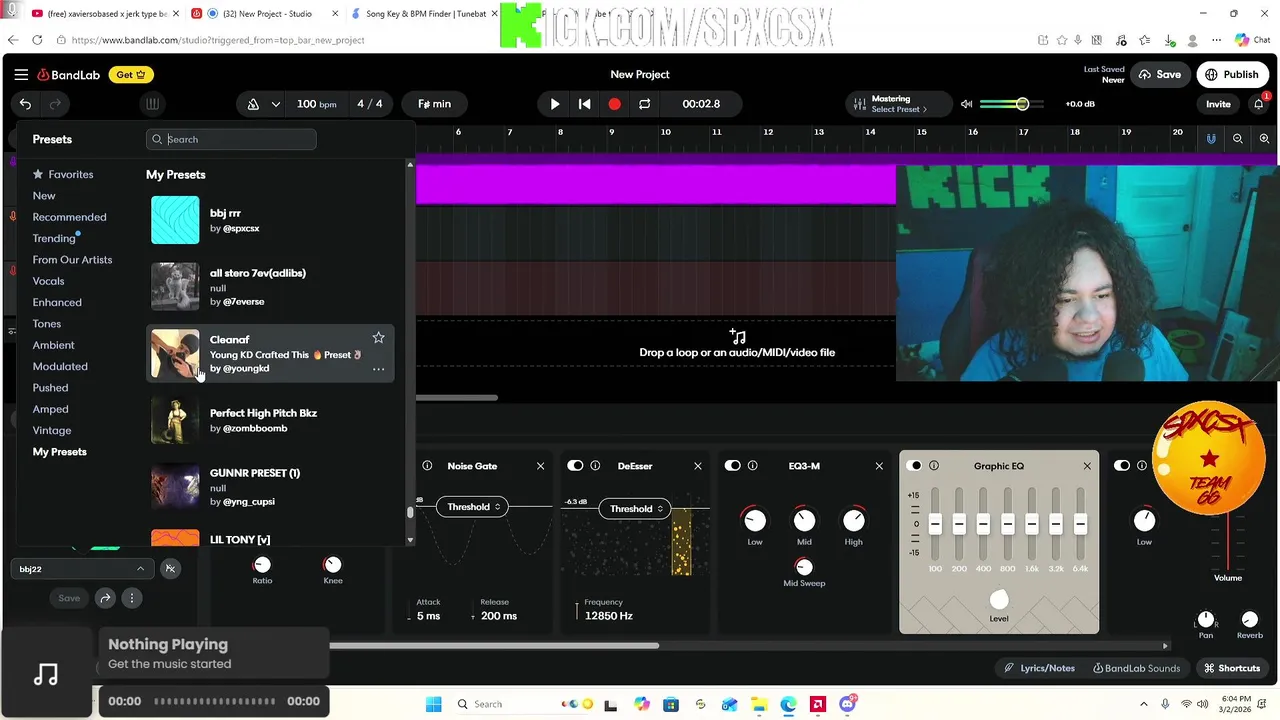Image resolution: width=1280 pixels, height=720 pixels.
Task: Select the Vocals preset category
Action: 48,281
